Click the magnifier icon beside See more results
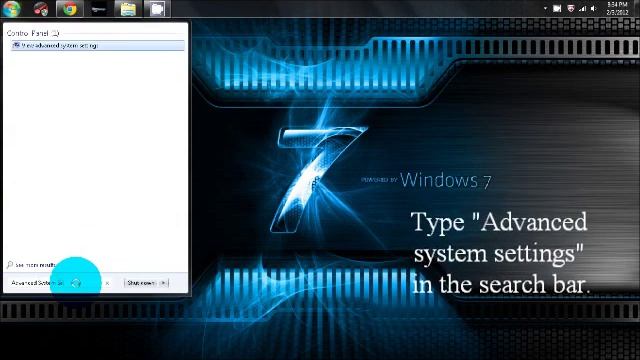The height and width of the screenshot is (360, 640). click(9, 265)
